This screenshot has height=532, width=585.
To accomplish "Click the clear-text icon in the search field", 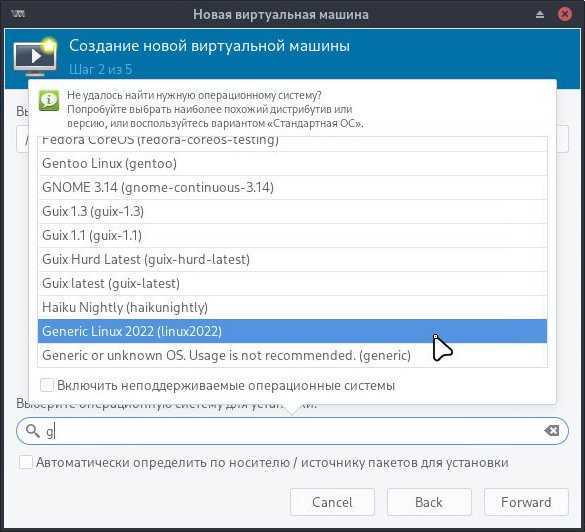I will click(552, 431).
